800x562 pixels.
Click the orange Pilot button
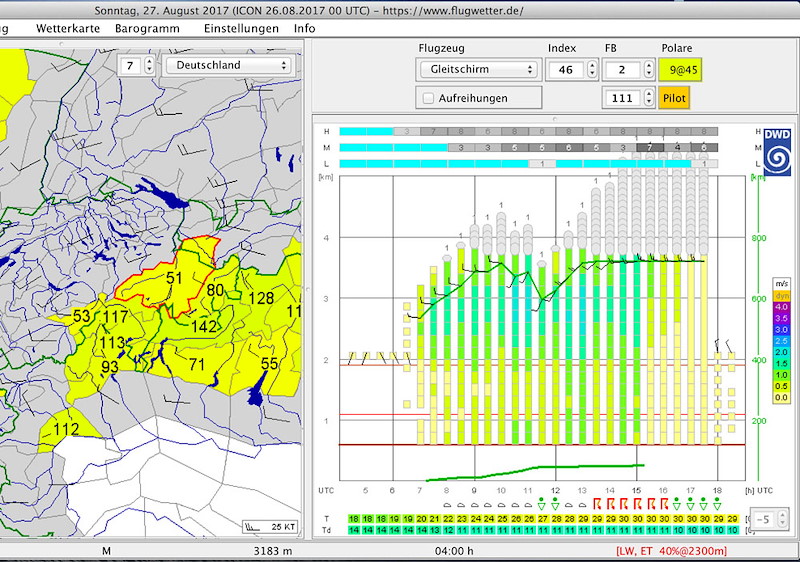(x=673, y=98)
